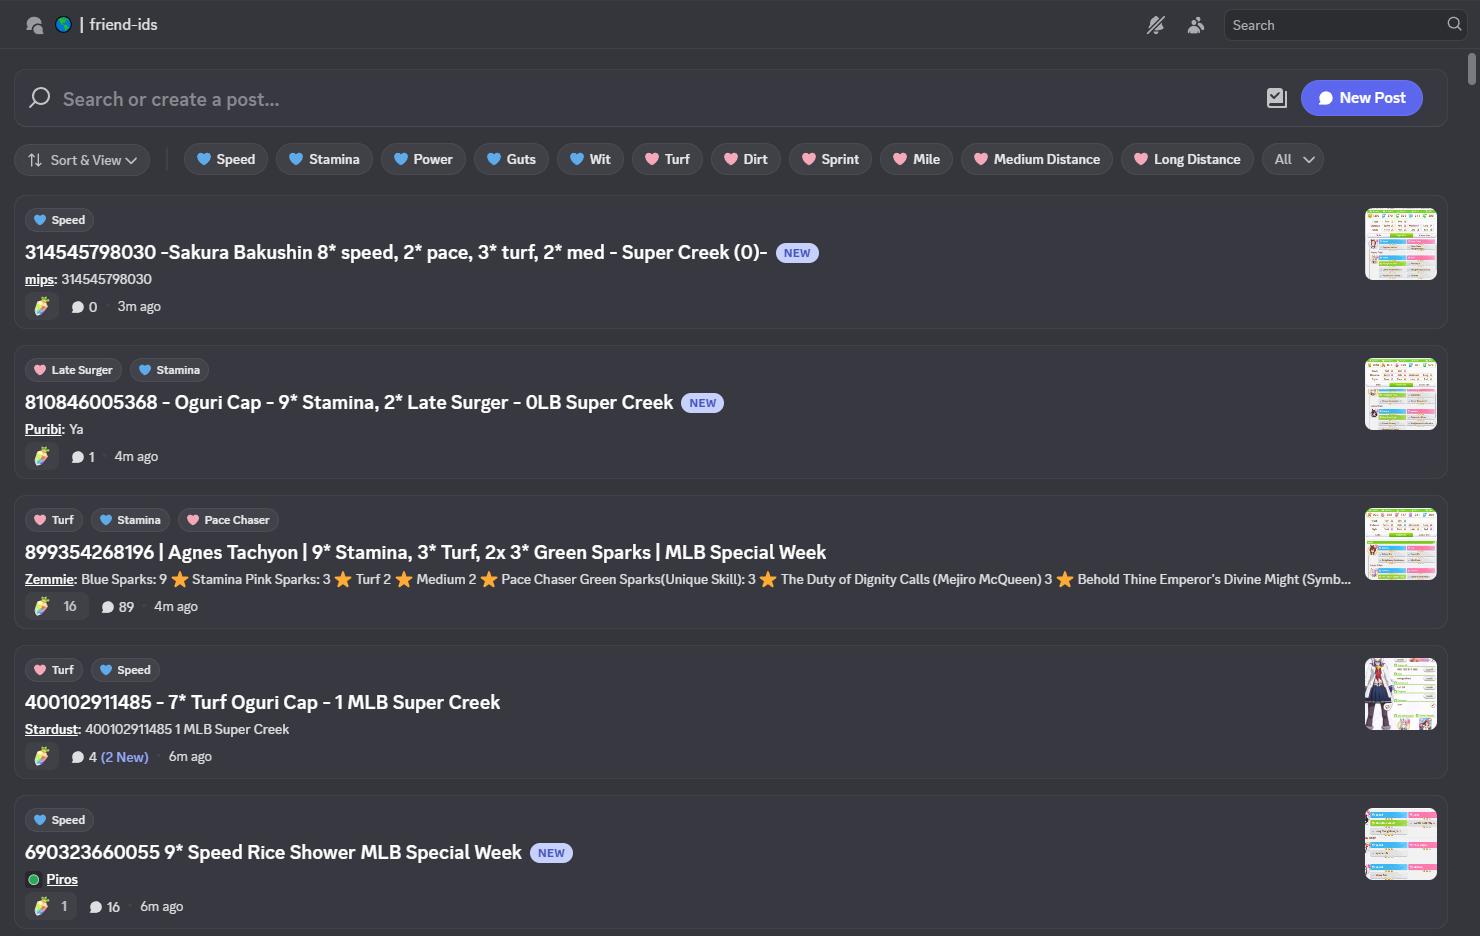
Task: Open author Puribi profile link
Action: coord(43,429)
